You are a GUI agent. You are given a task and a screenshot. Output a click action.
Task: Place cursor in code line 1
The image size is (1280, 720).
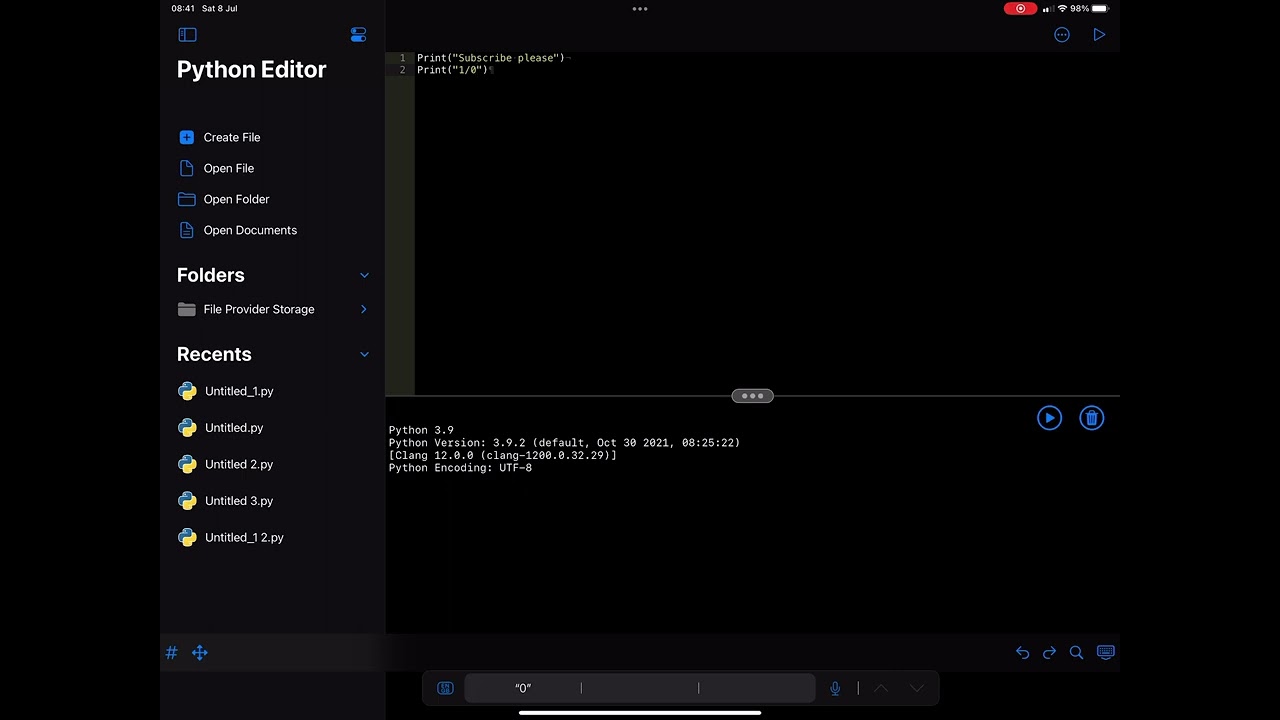click(490, 58)
